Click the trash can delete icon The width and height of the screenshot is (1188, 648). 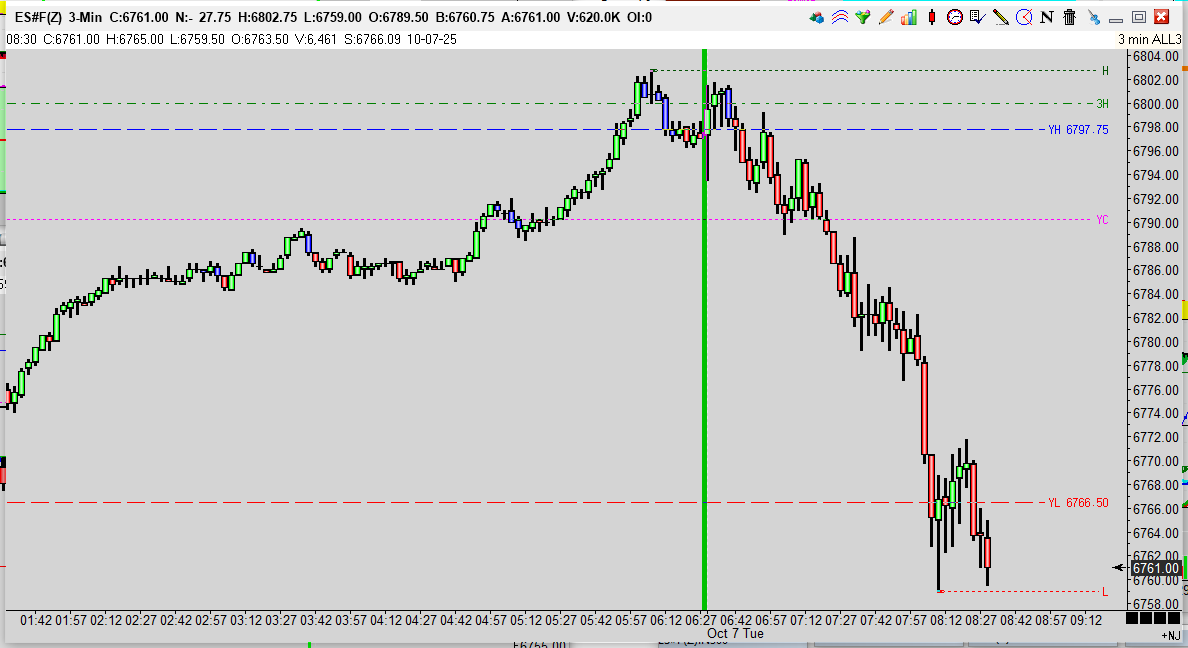click(x=1070, y=17)
